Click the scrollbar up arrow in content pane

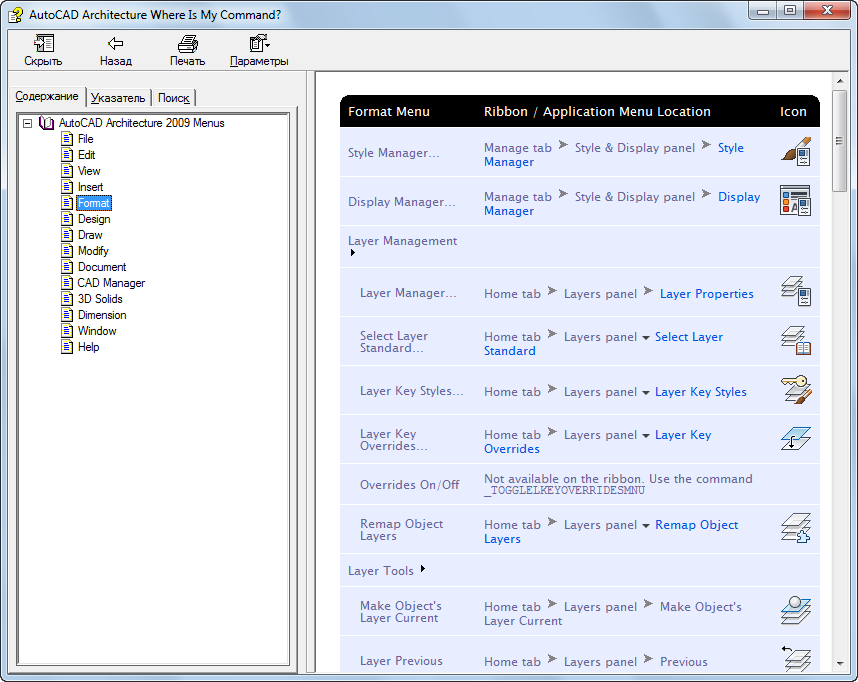839,81
